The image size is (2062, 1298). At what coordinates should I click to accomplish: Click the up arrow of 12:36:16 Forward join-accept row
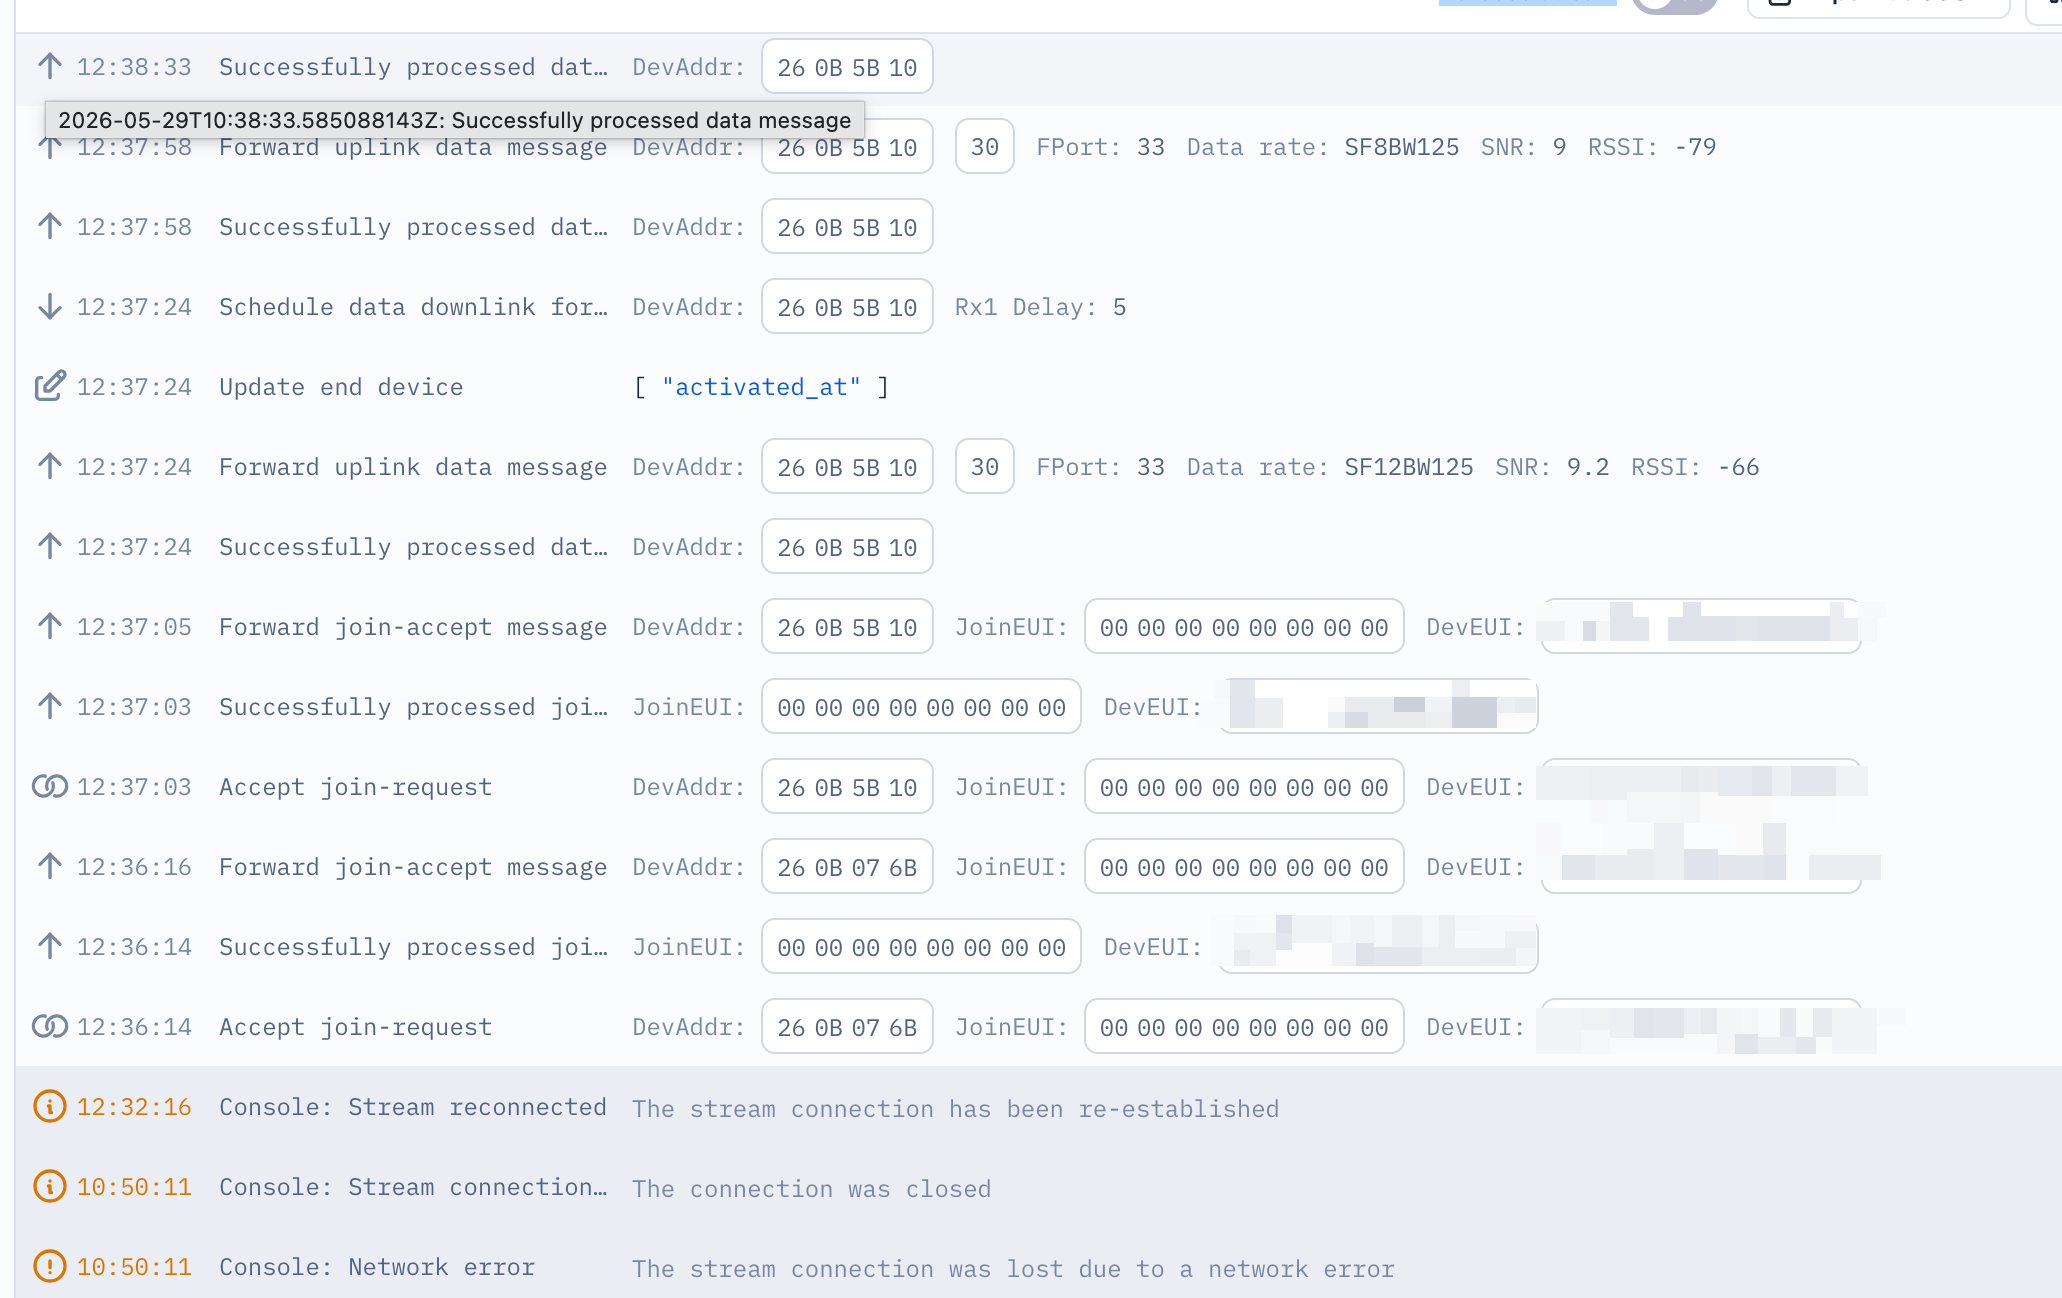coord(49,866)
